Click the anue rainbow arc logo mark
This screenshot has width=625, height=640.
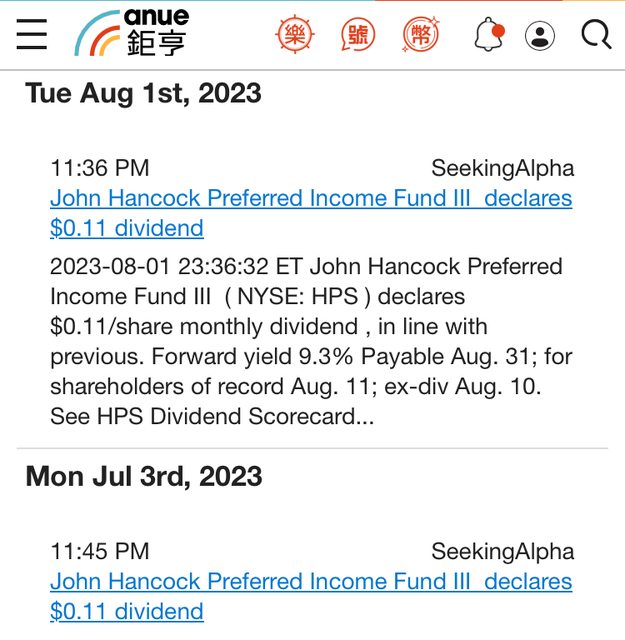[x=97, y=37]
